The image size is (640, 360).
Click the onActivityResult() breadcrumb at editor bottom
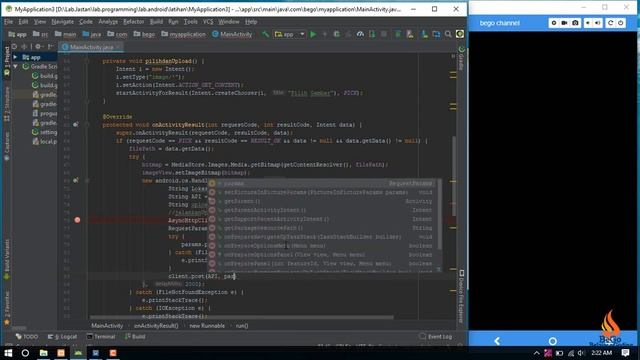[x=156, y=326]
